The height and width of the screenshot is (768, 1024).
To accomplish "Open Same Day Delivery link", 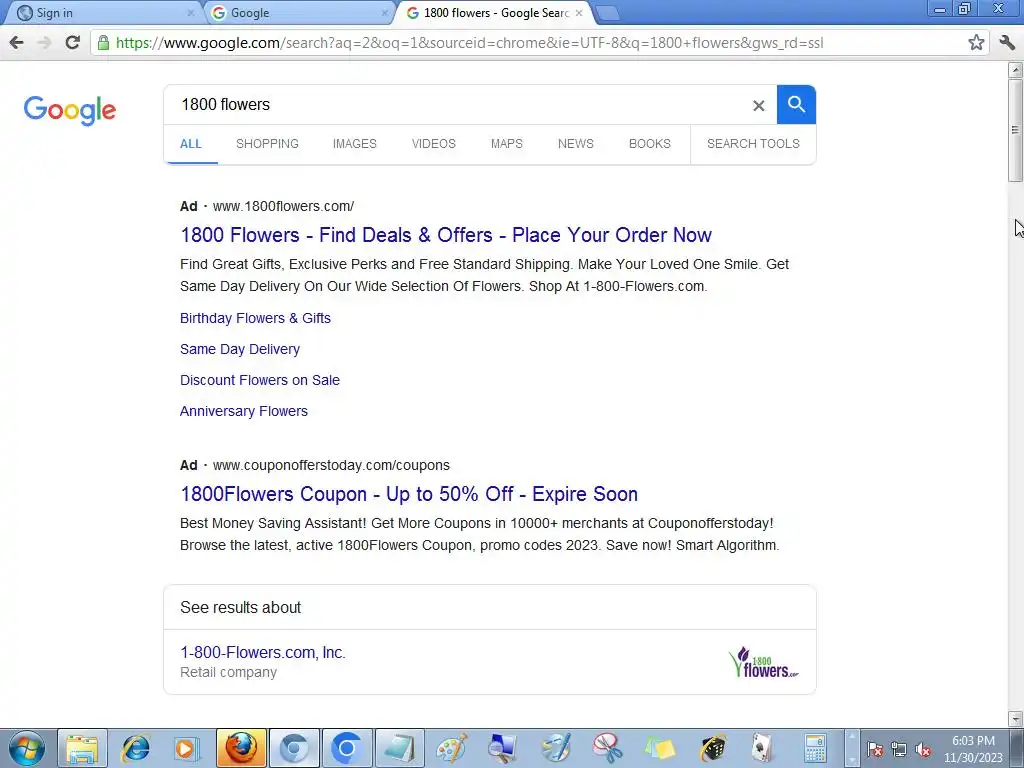I will point(240,349).
